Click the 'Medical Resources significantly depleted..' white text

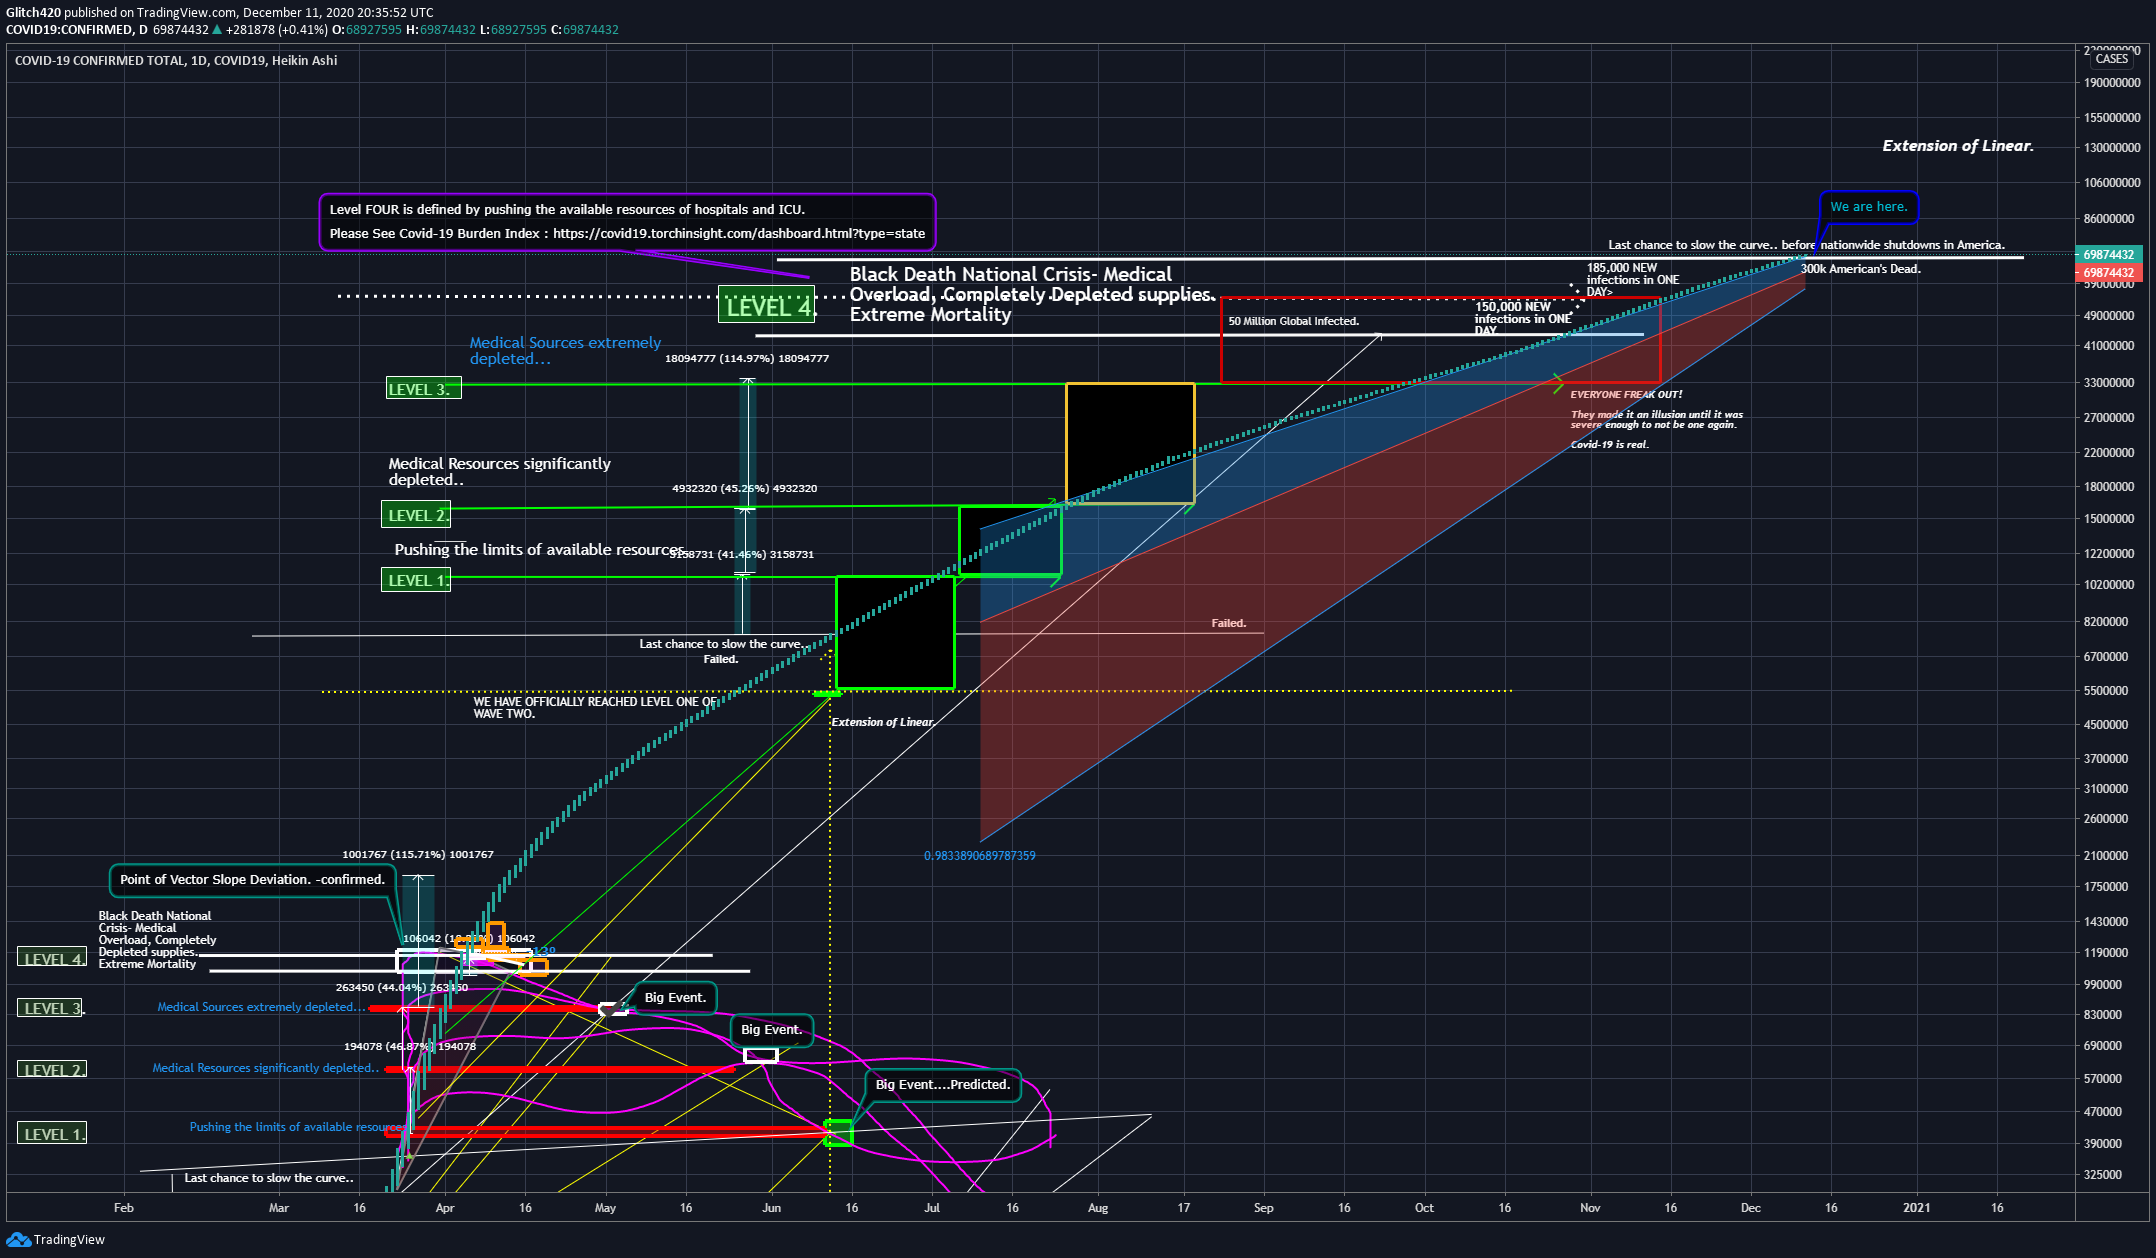[x=498, y=472]
